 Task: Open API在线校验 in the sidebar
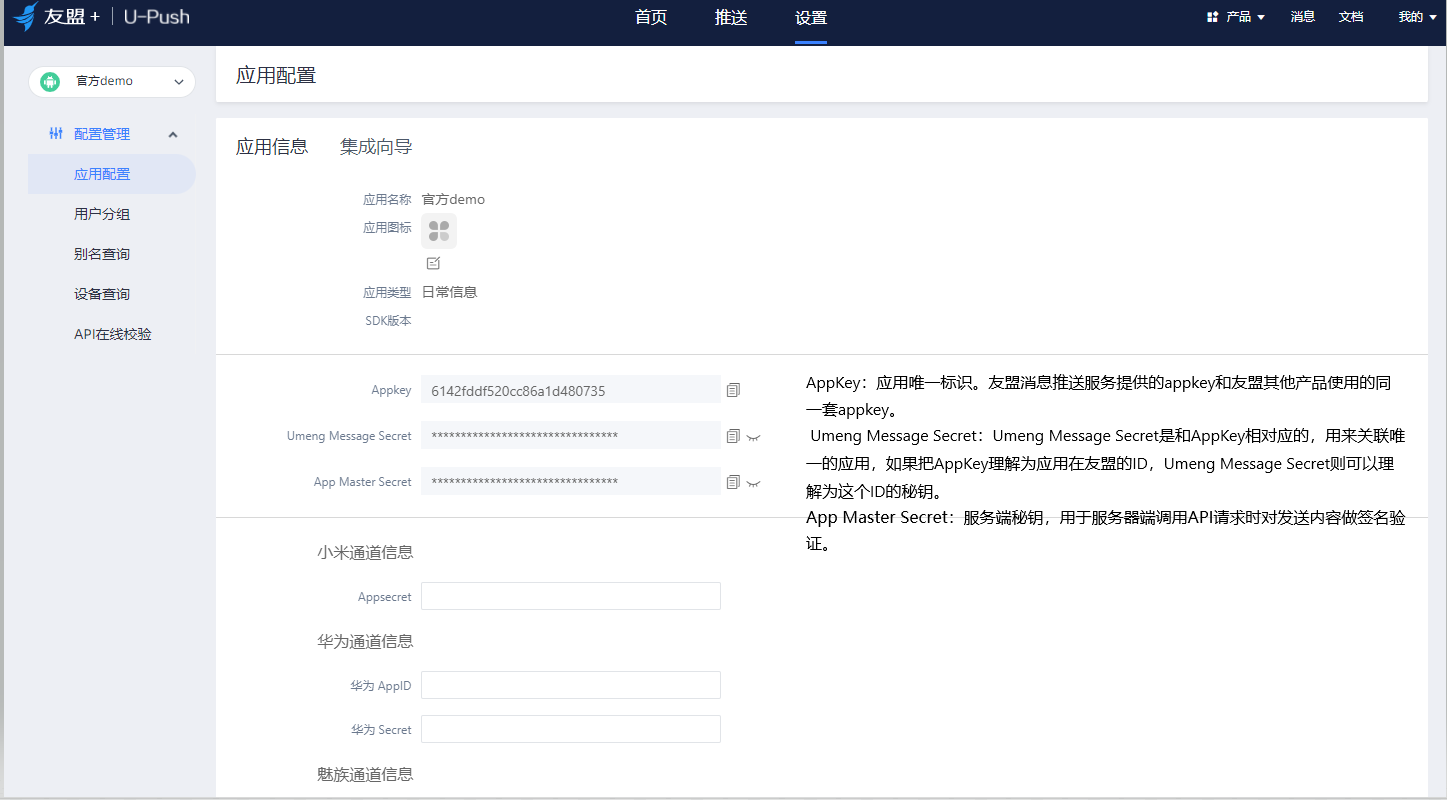coord(112,334)
